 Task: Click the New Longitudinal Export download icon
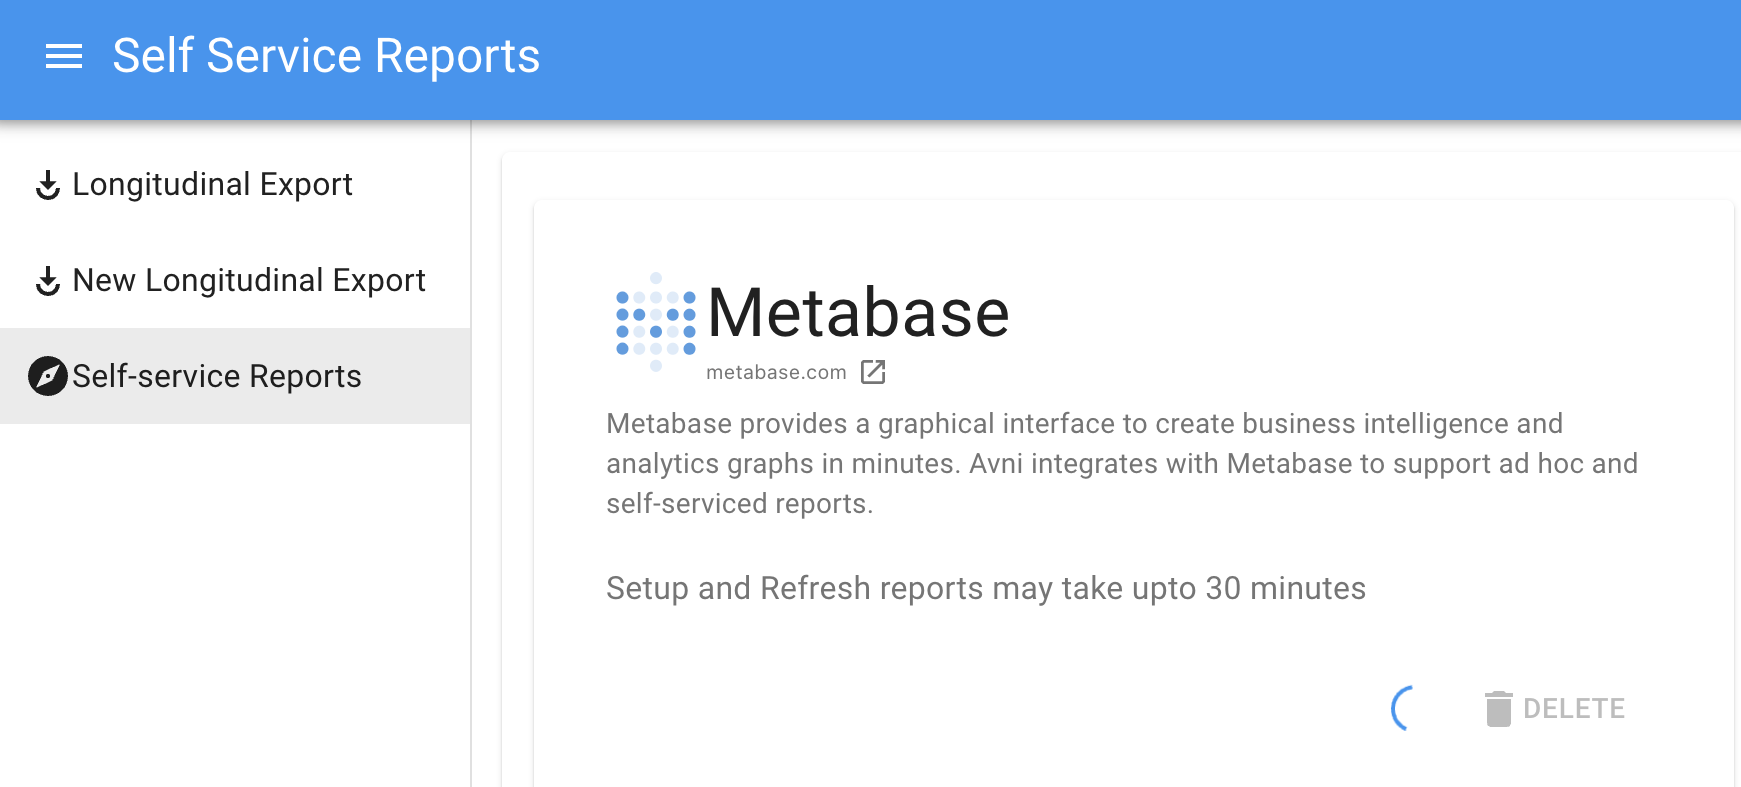pyautogui.click(x=48, y=281)
